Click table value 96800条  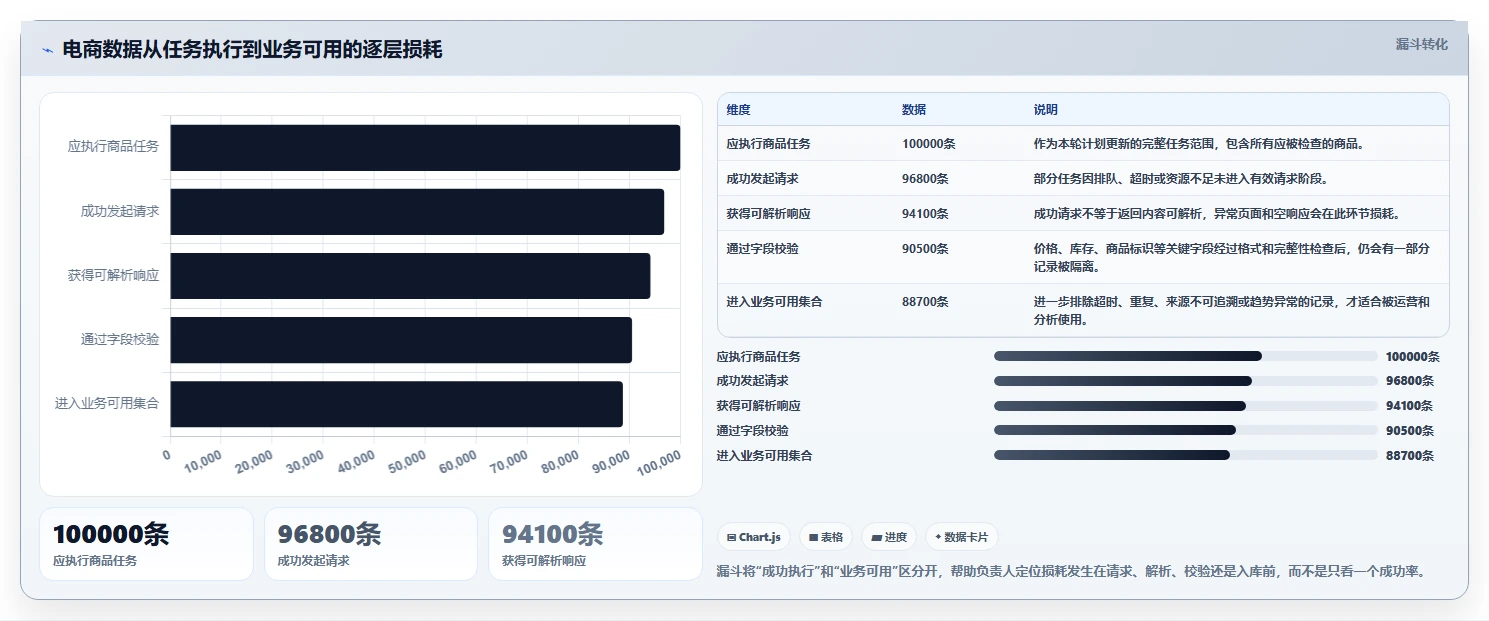click(926, 179)
